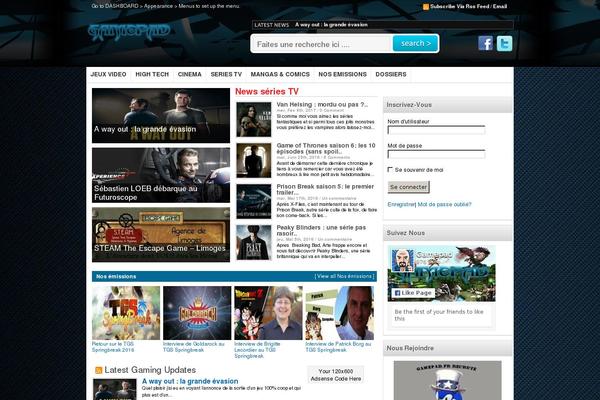Open the MANGAS & COMICS menu
The height and width of the screenshot is (400, 600).
point(280,74)
